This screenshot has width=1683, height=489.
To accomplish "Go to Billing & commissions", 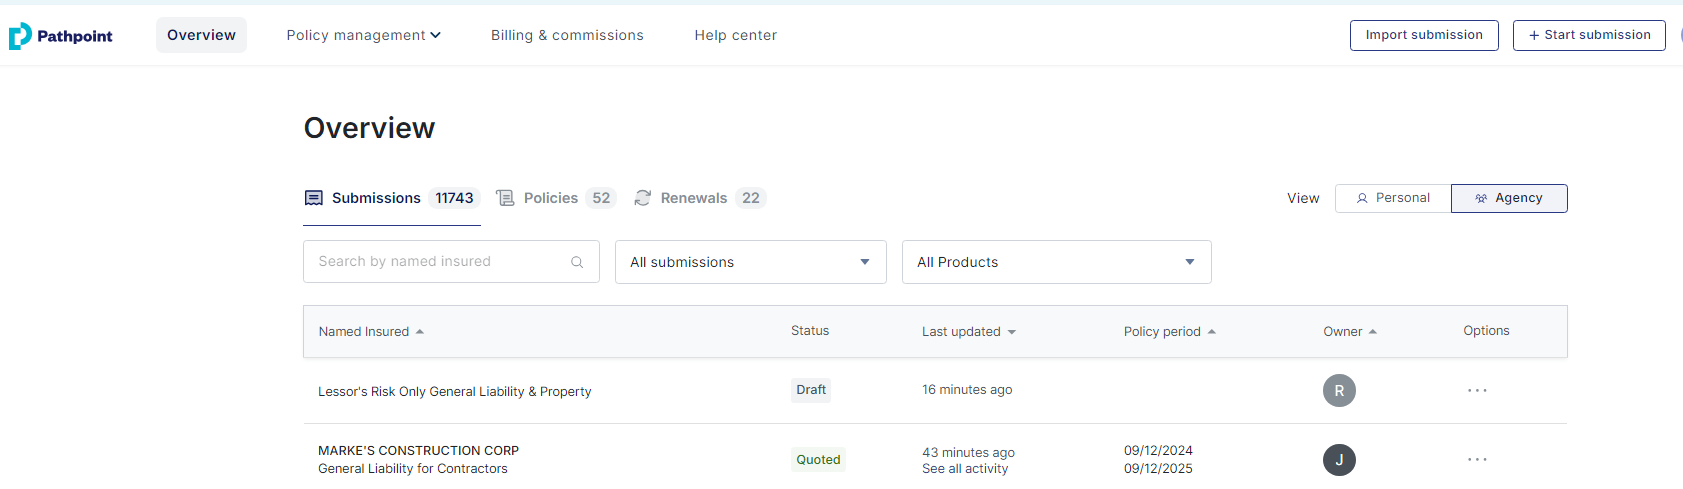I will [567, 35].
